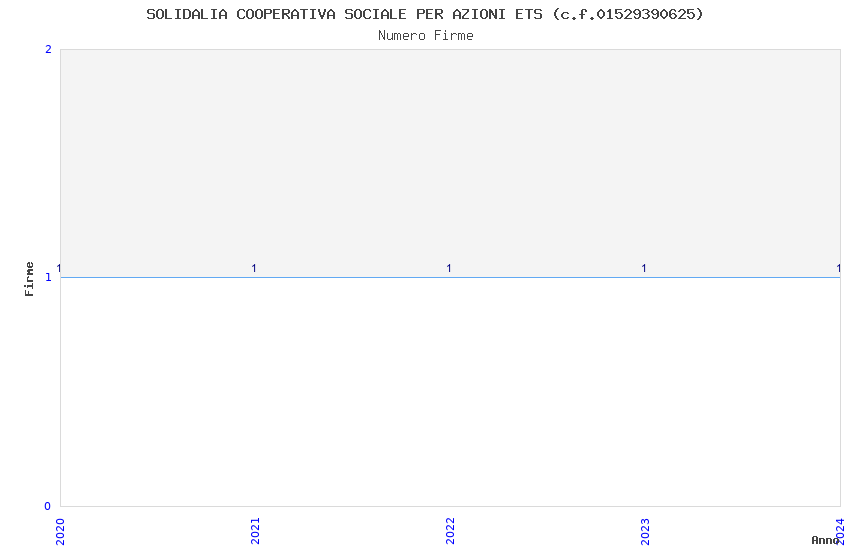Image resolution: width=850 pixels, height=550 pixels.
Task: Click the data label above 2022
Action: [x=449, y=268]
